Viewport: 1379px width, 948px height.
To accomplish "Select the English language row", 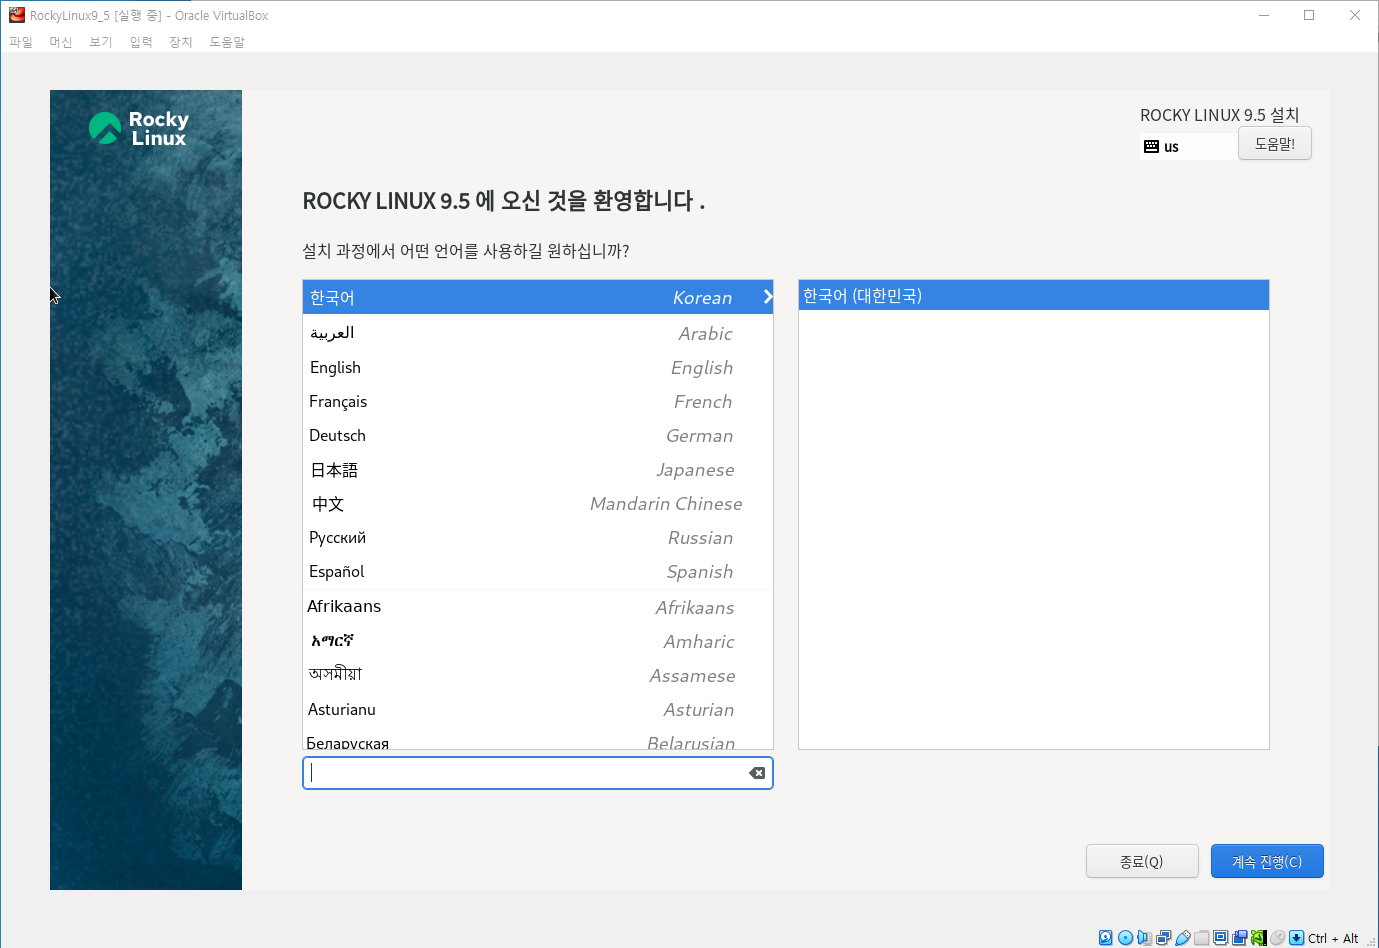I will coord(538,367).
